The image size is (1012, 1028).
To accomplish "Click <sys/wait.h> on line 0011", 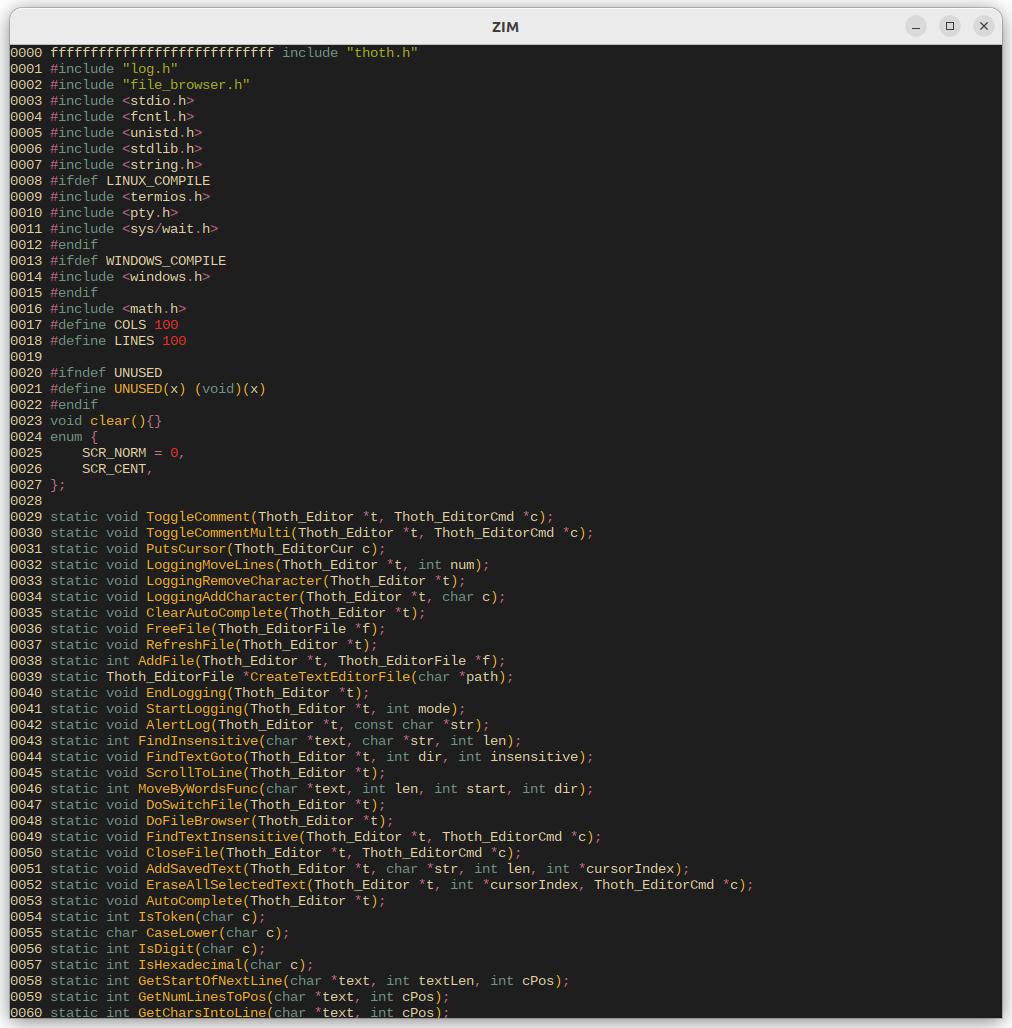I will click(170, 228).
